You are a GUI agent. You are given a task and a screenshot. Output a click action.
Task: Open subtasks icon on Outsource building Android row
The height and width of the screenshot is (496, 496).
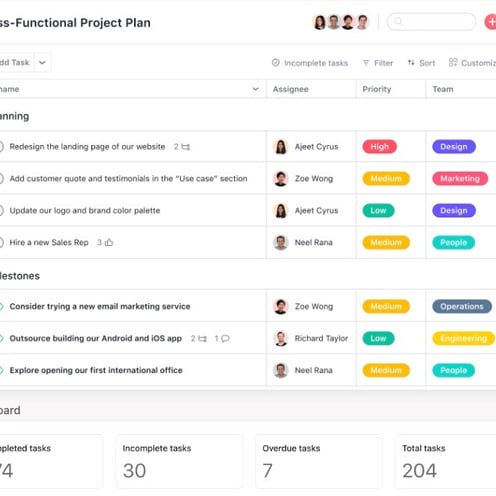[202, 339]
